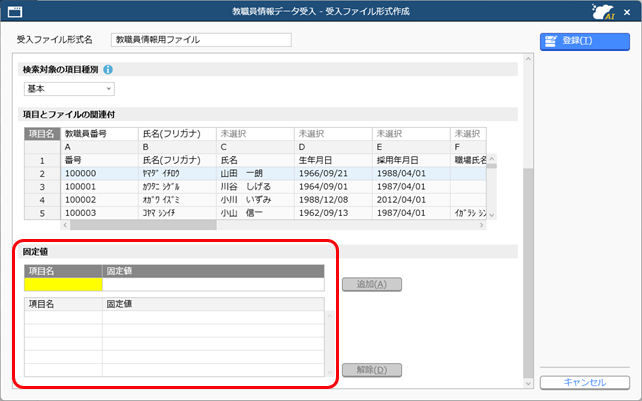The height and width of the screenshot is (401, 642).
Task: Click the 登録(T) register button
Action: (x=585, y=41)
